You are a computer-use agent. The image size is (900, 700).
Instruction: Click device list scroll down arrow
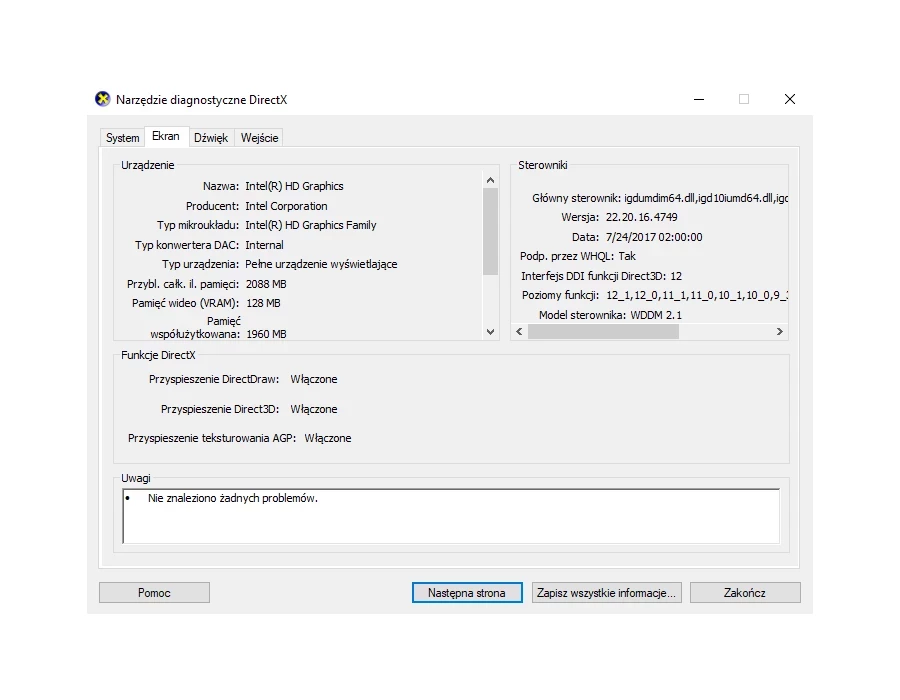(490, 332)
